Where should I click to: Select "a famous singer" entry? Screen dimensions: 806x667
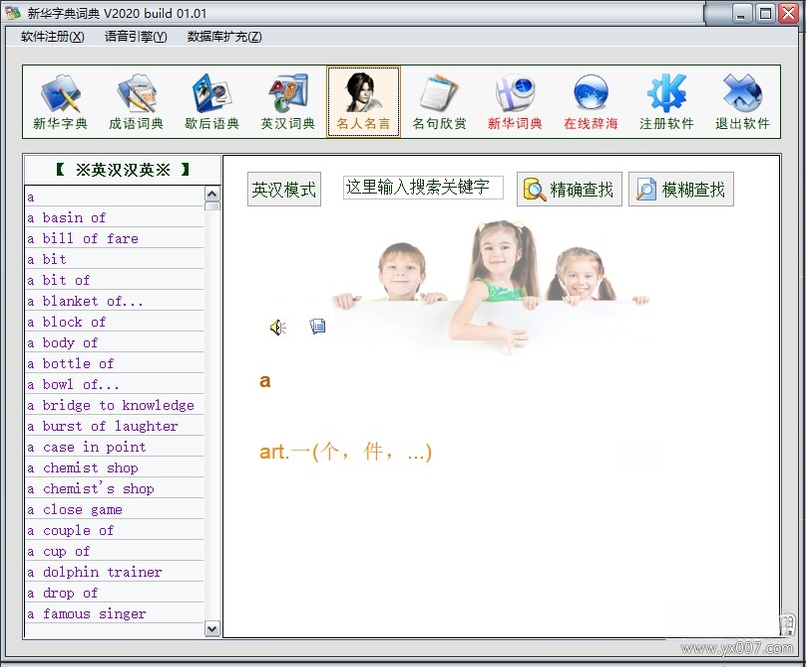(115, 614)
